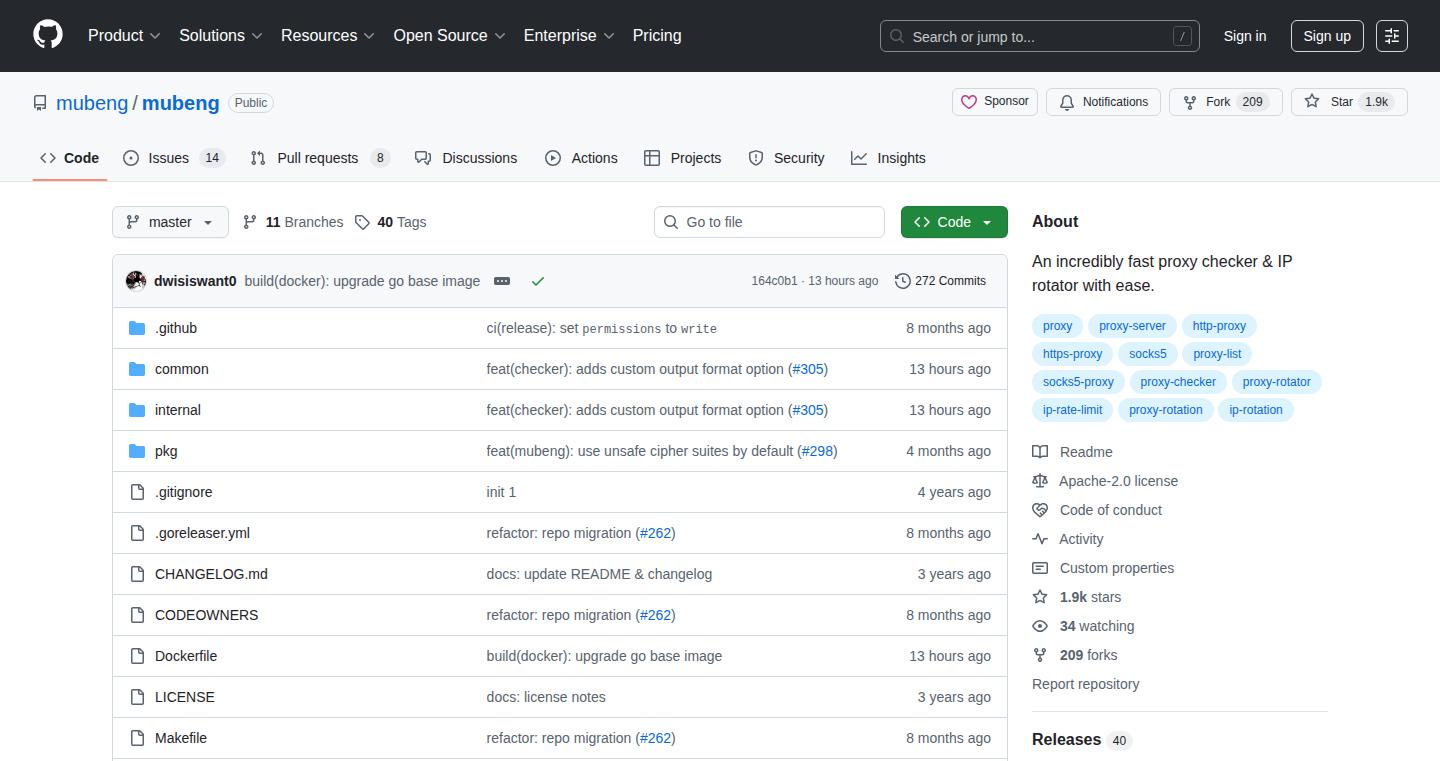Open the .goreleaser.yml file
This screenshot has height=761, width=1440.
pos(202,533)
